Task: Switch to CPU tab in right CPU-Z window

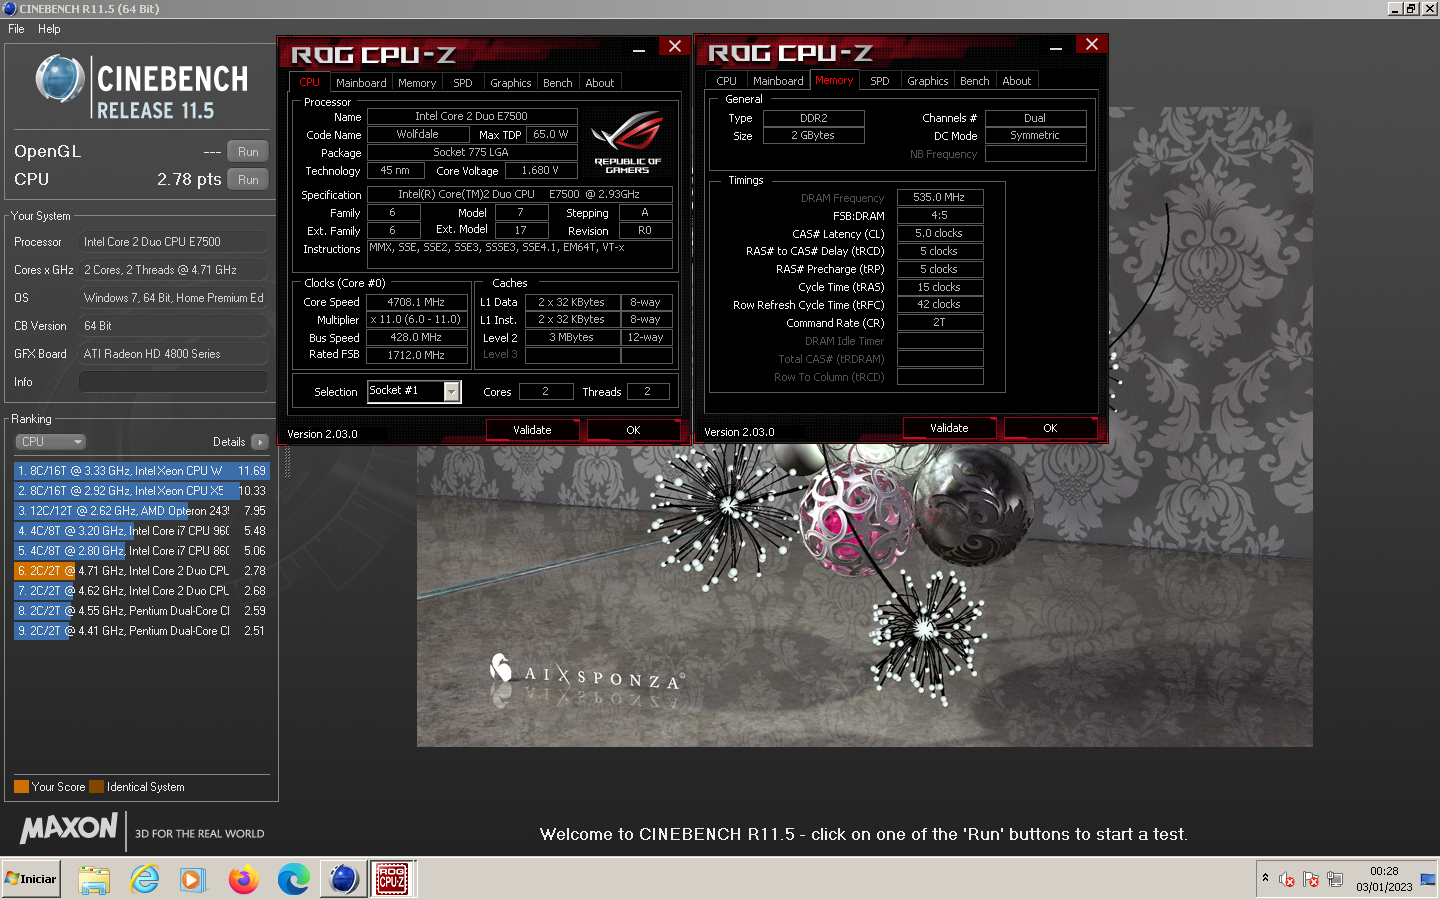Action: (727, 81)
